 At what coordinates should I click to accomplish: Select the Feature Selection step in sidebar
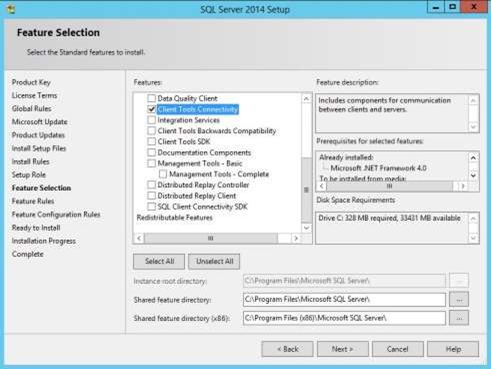(41, 188)
